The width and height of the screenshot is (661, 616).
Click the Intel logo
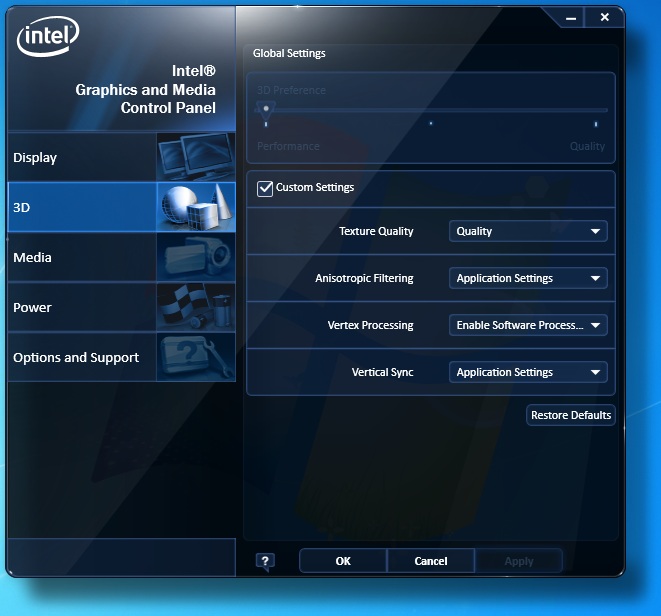[x=48, y=36]
